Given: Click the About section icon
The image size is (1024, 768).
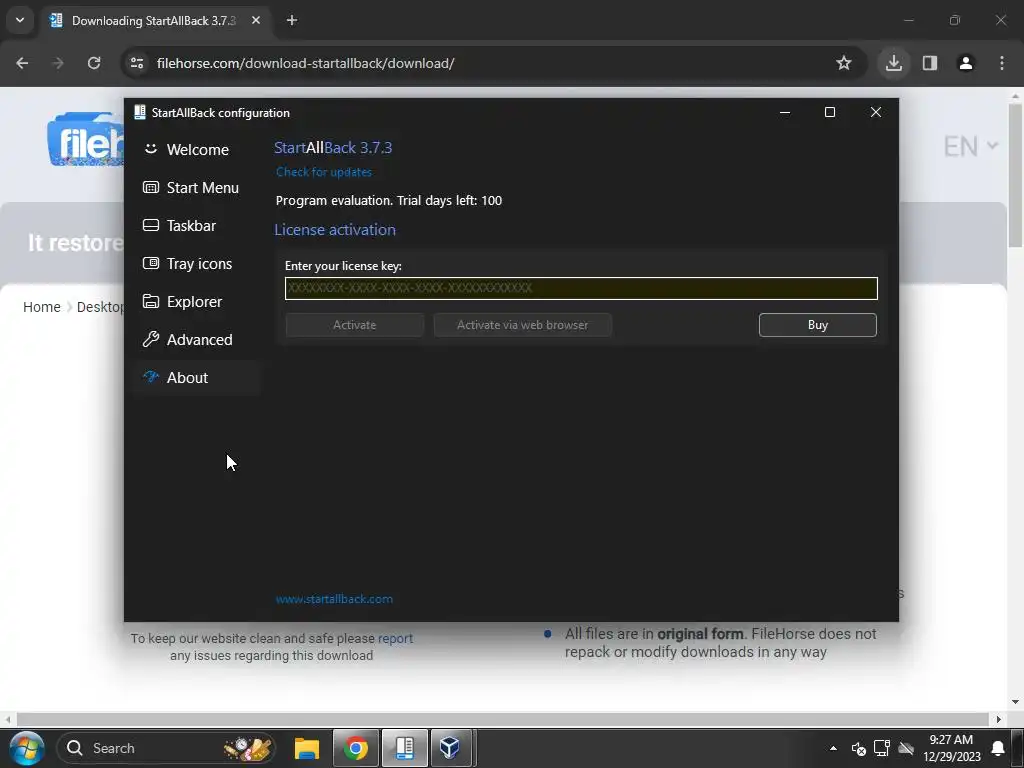Looking at the screenshot, I should [151, 377].
